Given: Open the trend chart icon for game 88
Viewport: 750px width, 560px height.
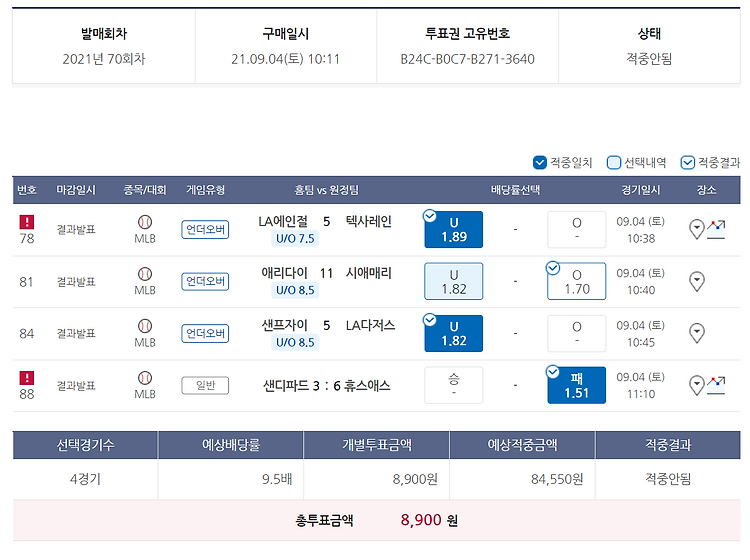Looking at the screenshot, I should (716, 385).
